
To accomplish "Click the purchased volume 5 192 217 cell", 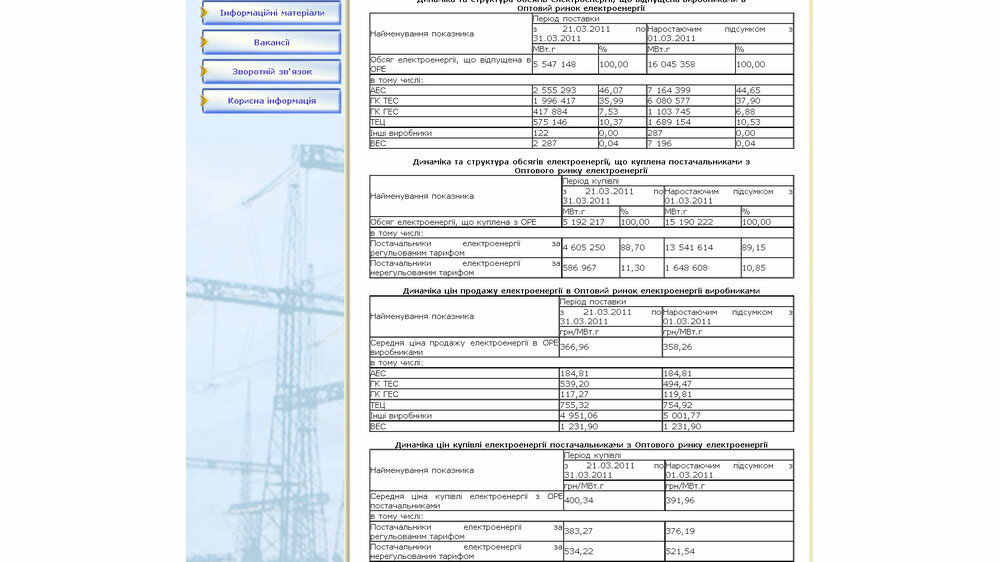I will click(x=591, y=222).
